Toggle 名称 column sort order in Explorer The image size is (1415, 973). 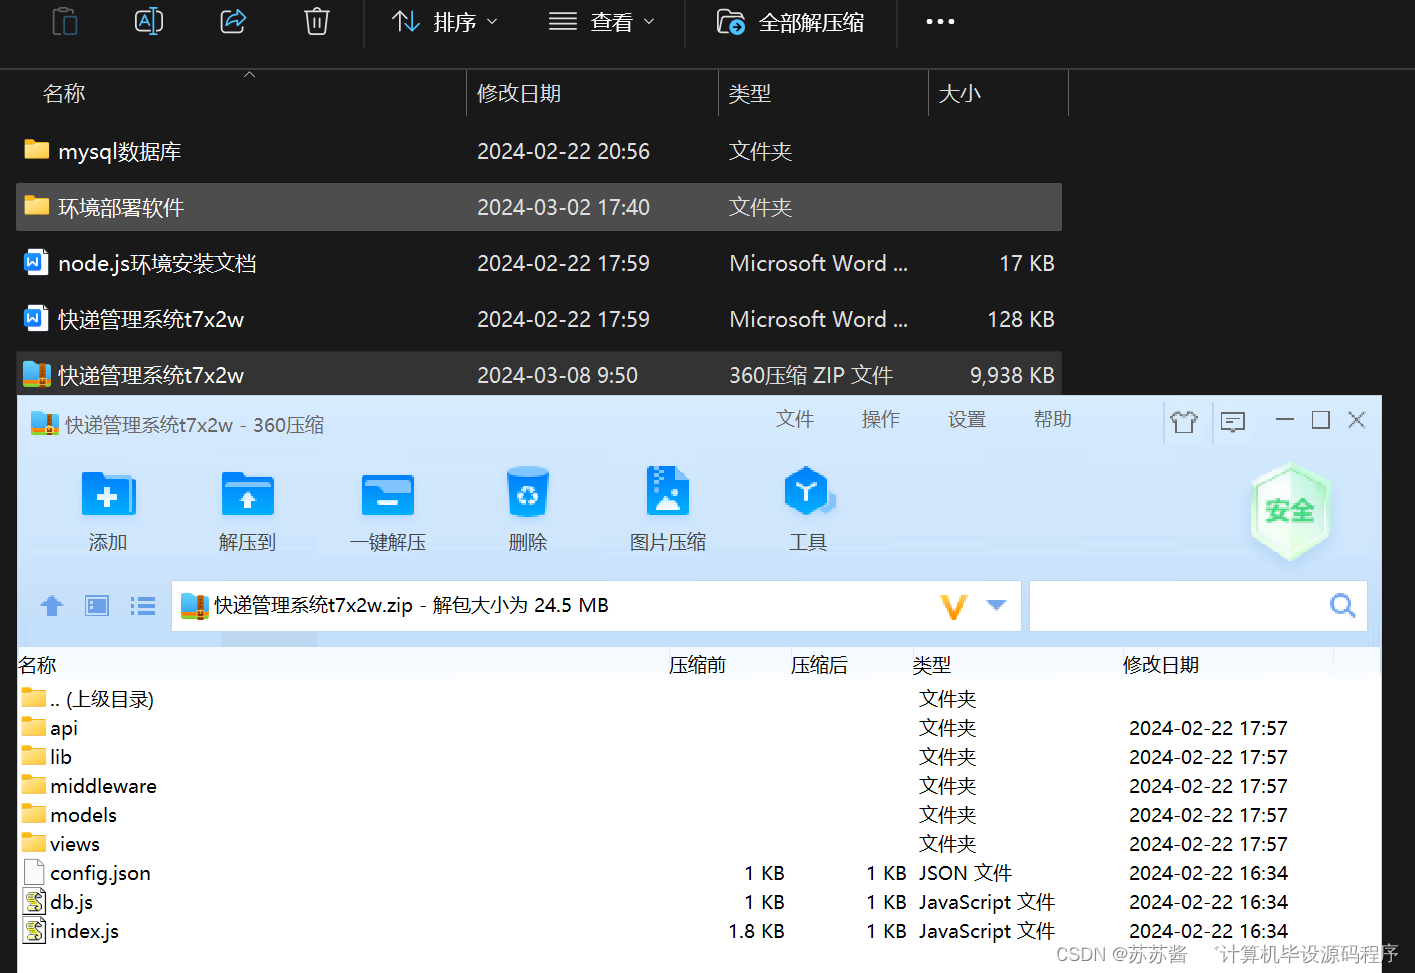(63, 92)
